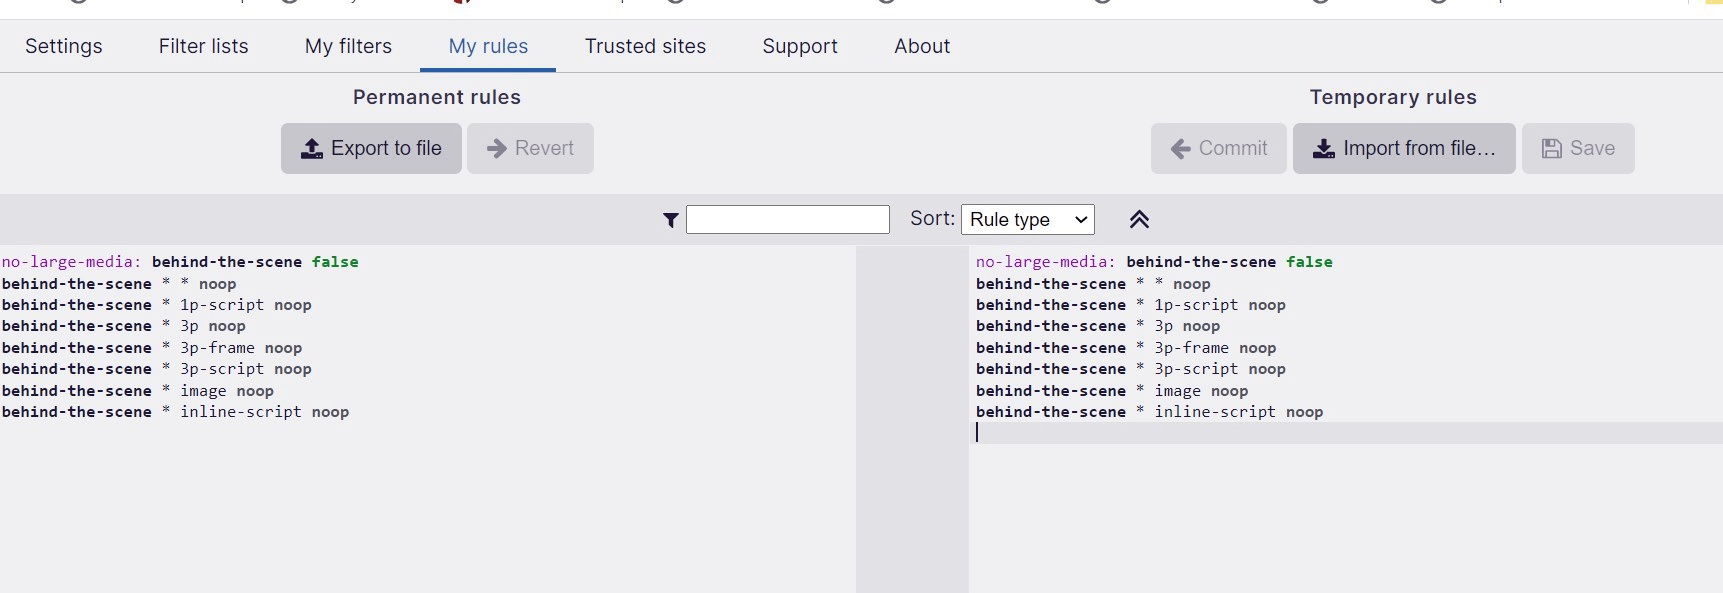Screen dimensions: 1723x593
Task: Click the double-chevron collapse icon beside Sort
Action: 1139,220
